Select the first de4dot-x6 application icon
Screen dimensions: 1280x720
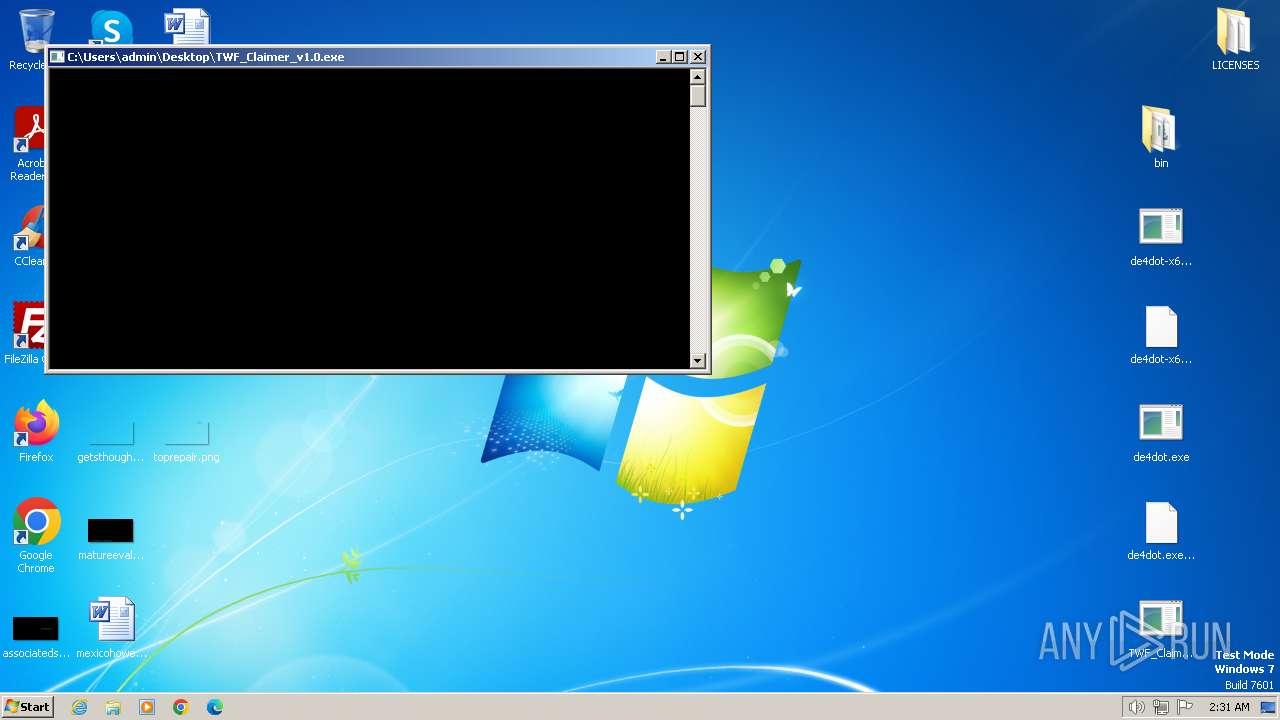click(1161, 237)
